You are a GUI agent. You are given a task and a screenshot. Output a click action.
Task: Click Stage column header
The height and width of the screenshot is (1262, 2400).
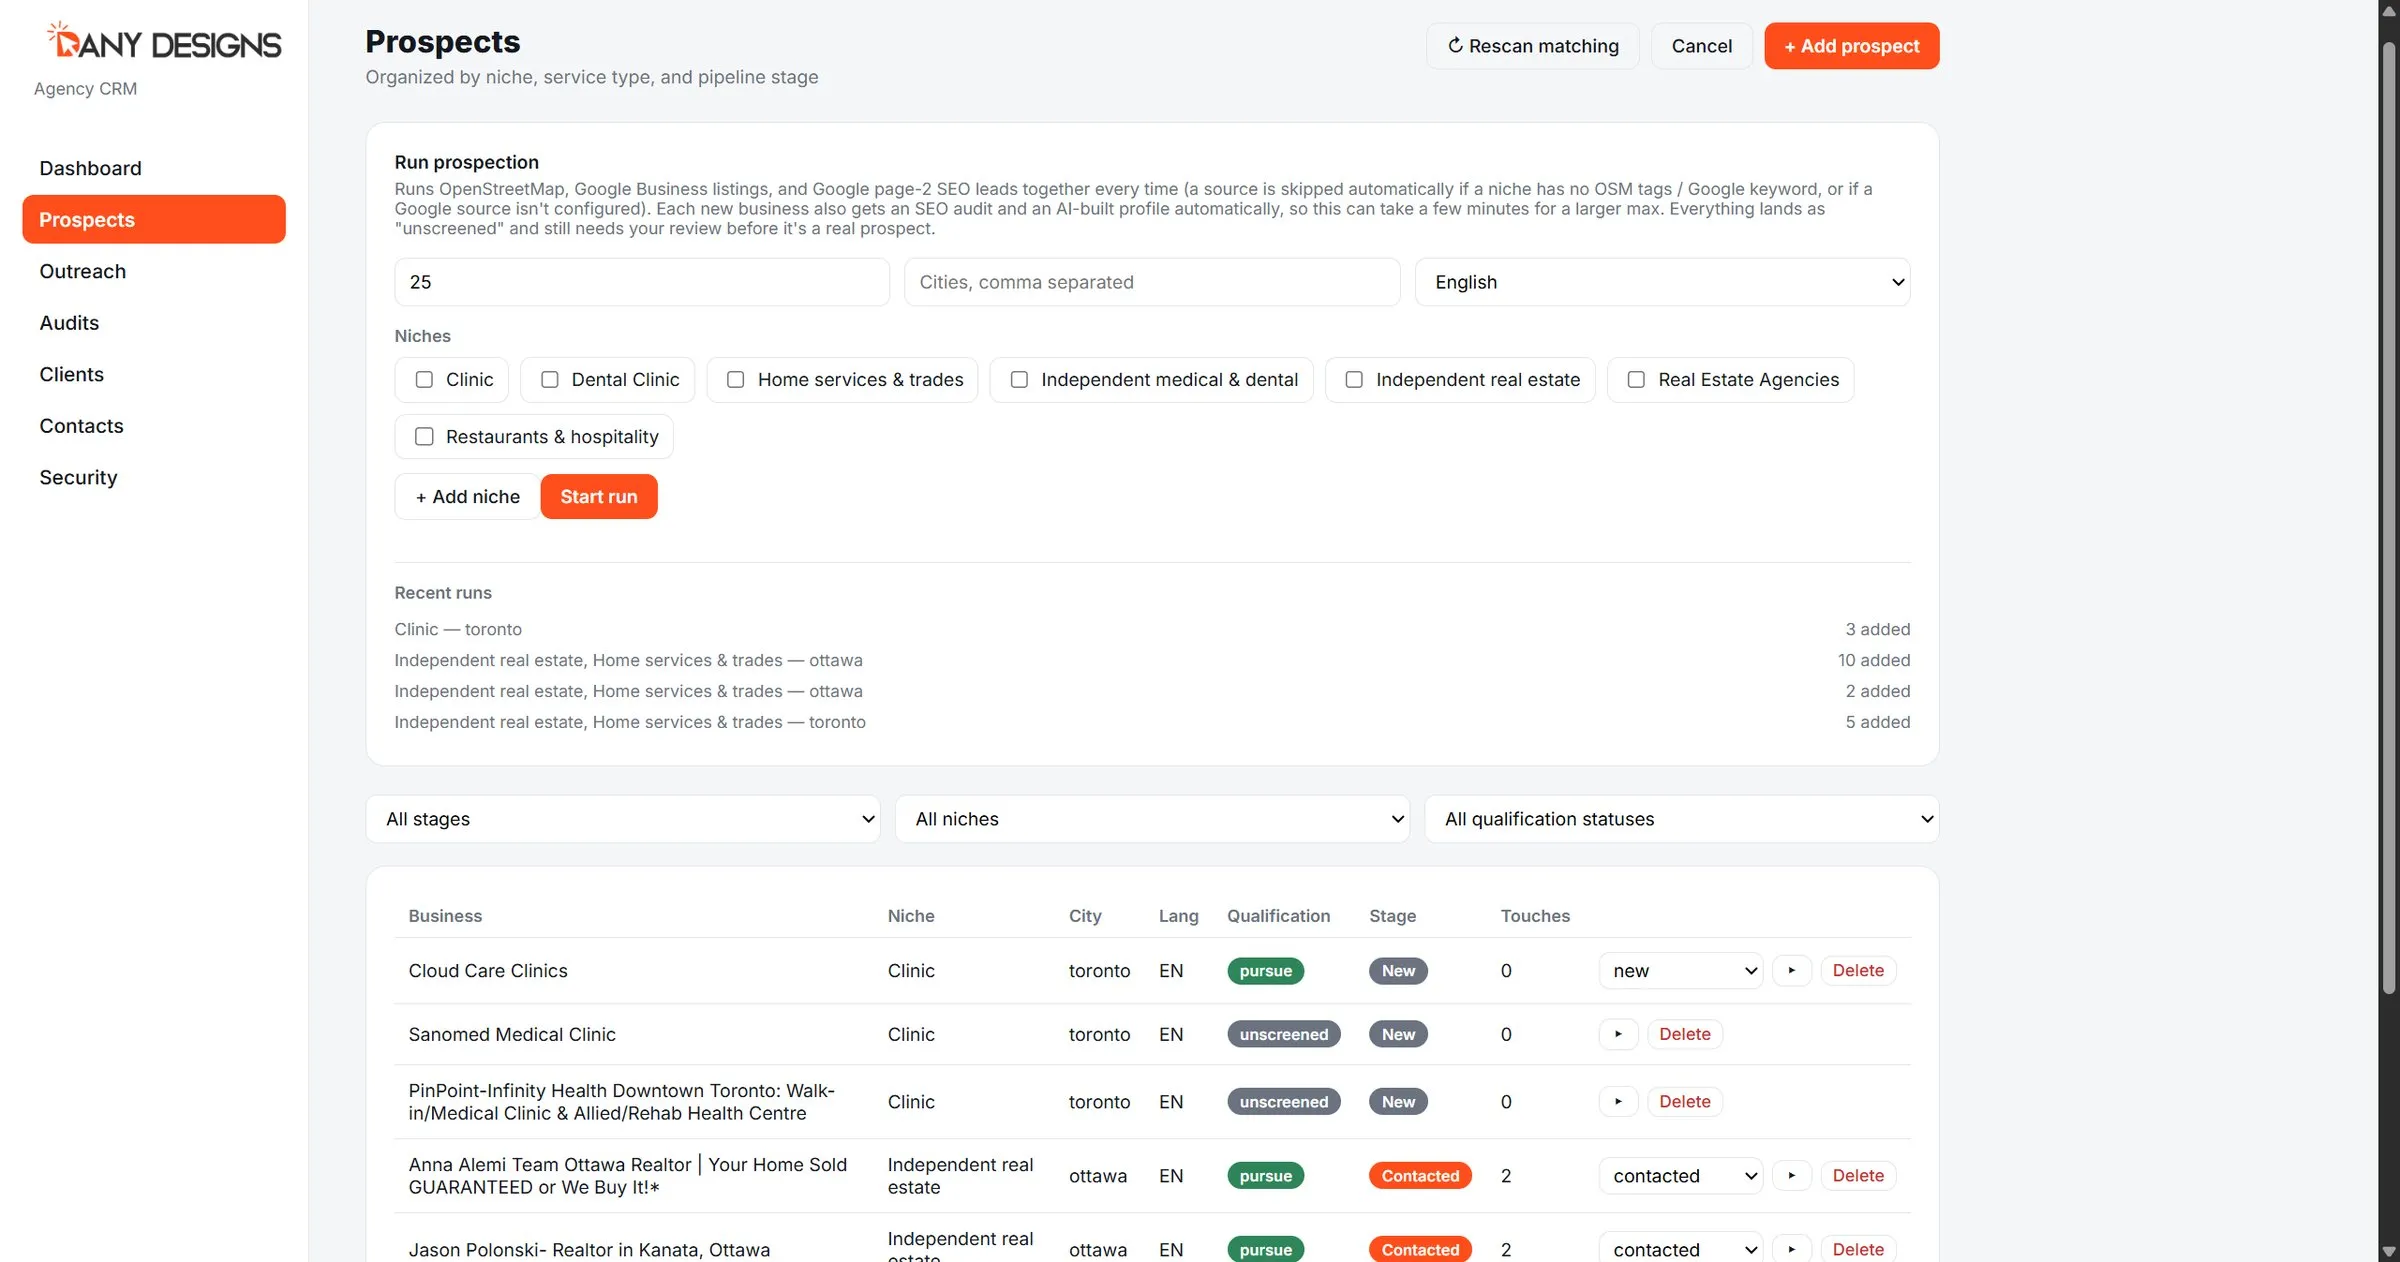1392,915
